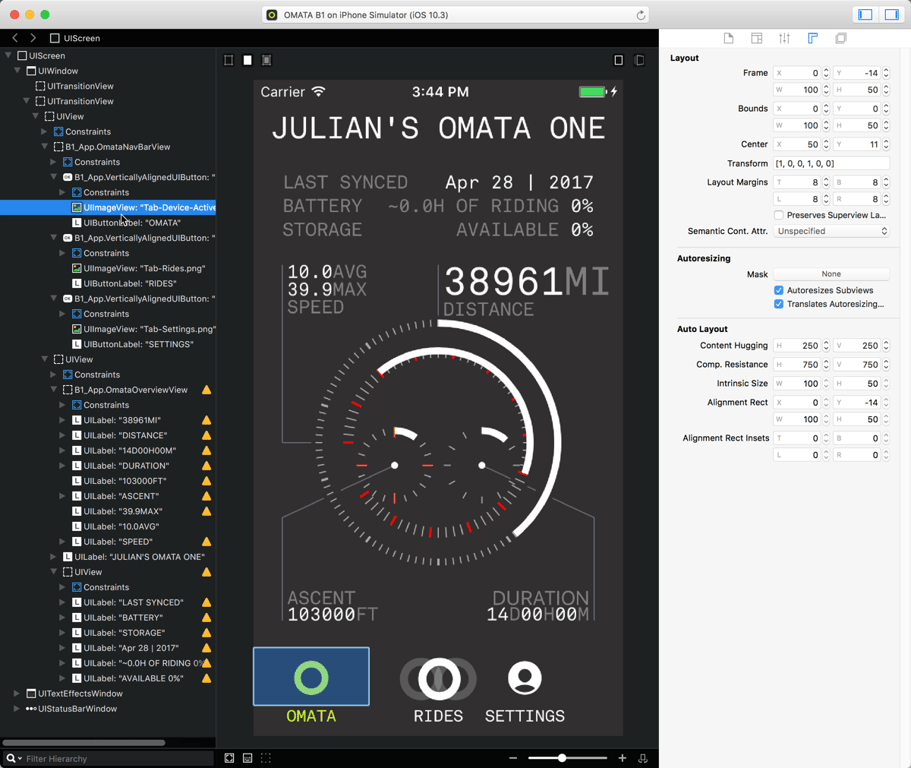Click the Transform matrix field

click(x=831, y=164)
